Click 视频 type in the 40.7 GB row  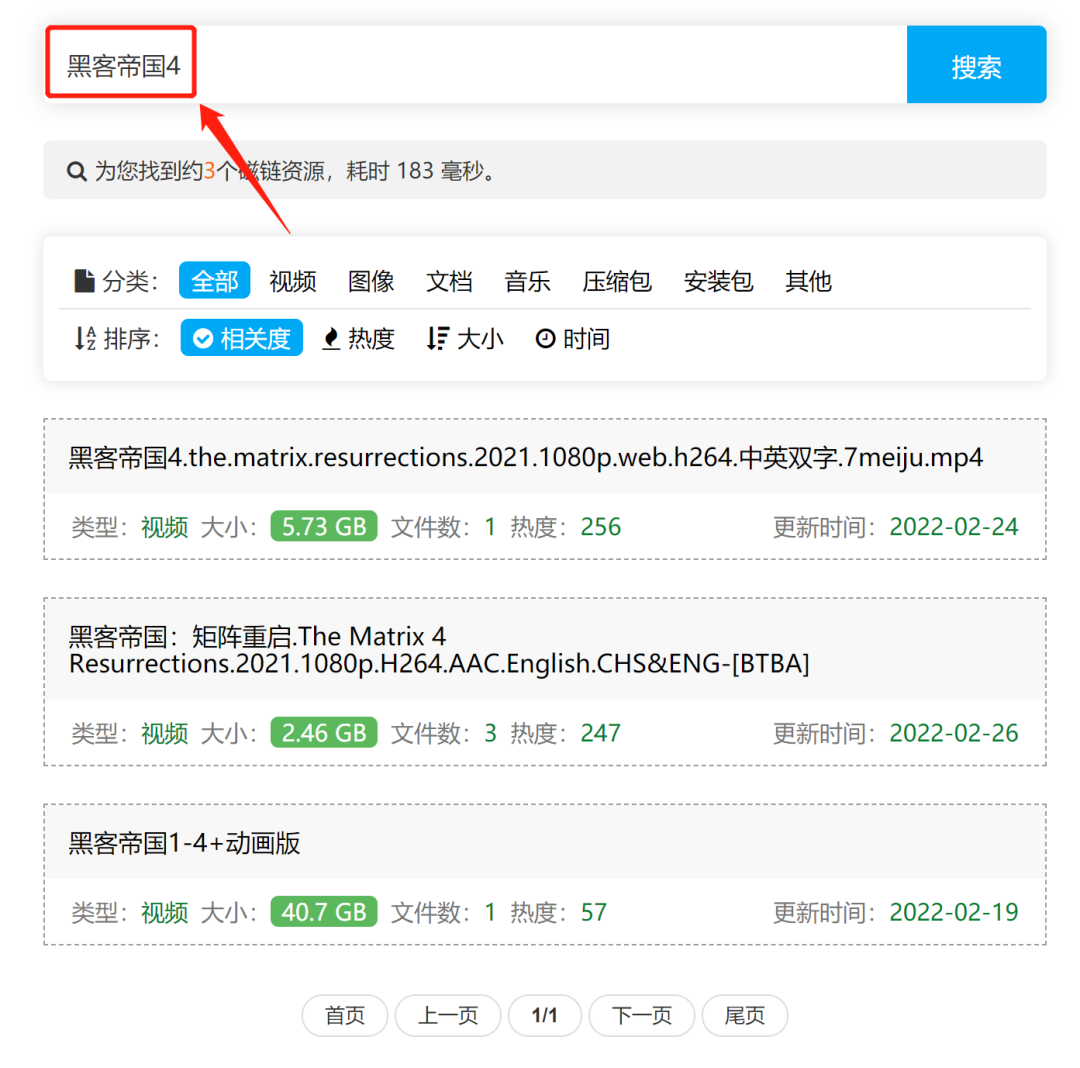(165, 912)
